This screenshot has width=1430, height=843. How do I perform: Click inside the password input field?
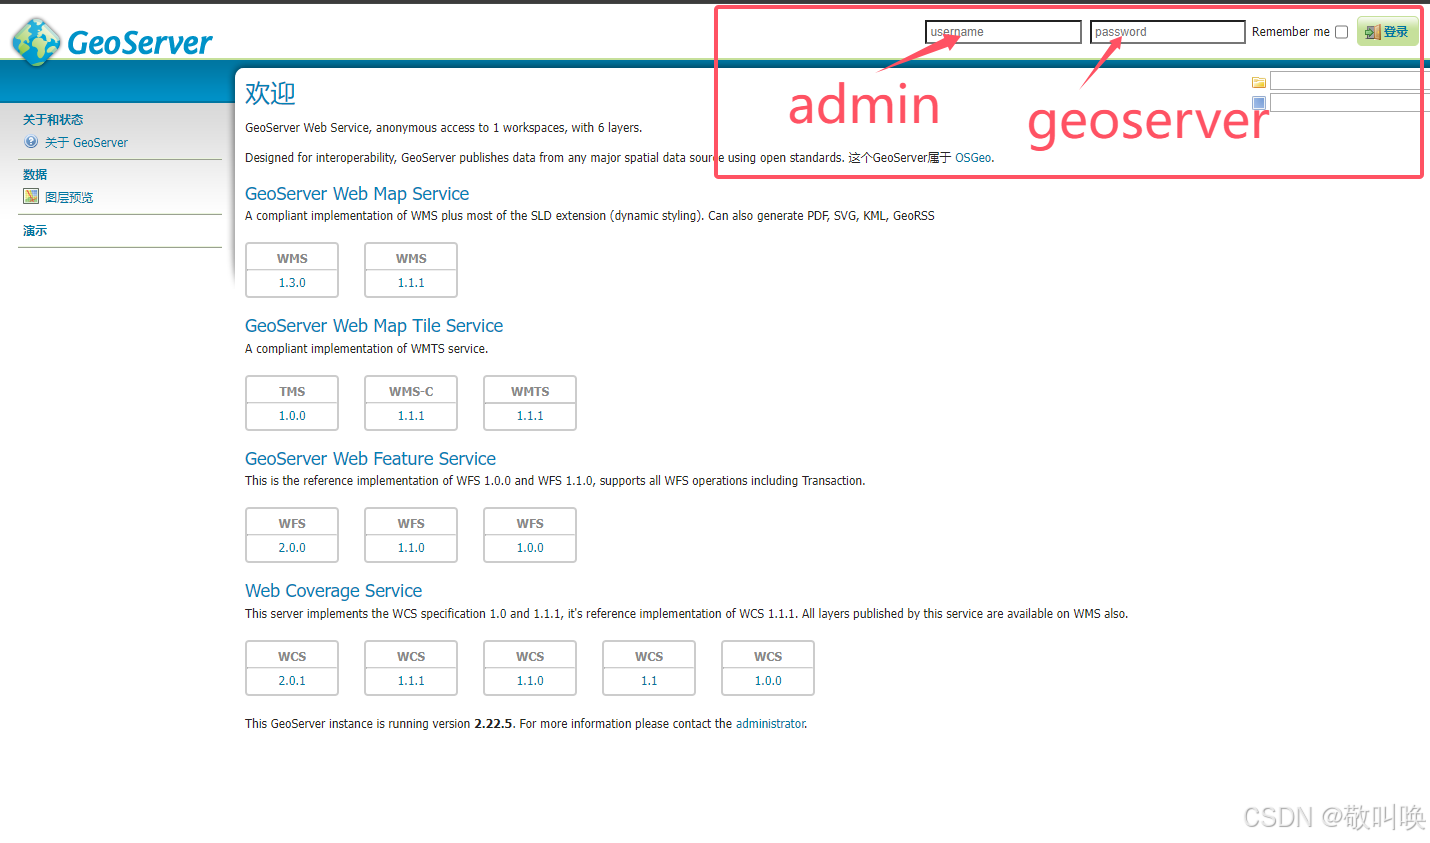1166,31
